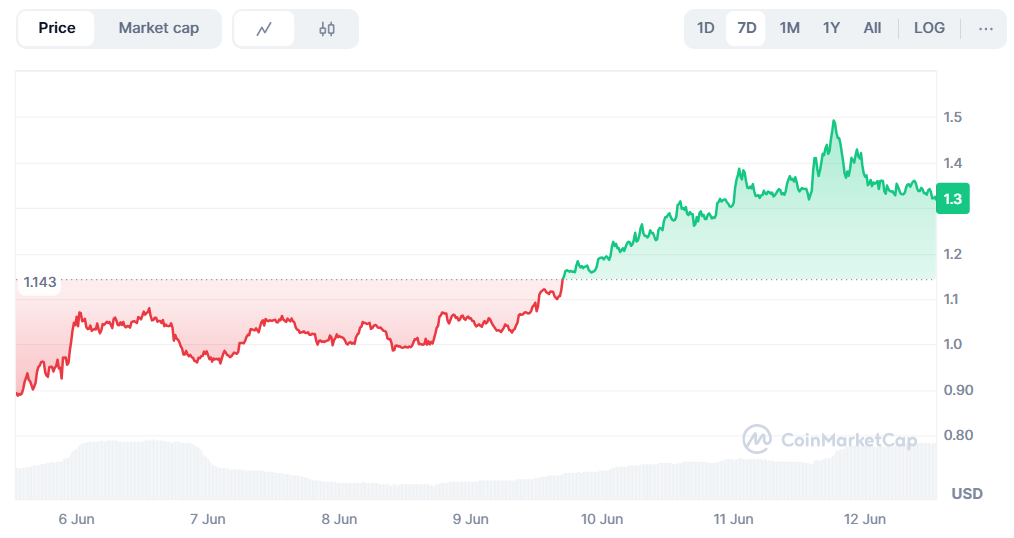
Task: Show All time price history
Action: coord(872,28)
